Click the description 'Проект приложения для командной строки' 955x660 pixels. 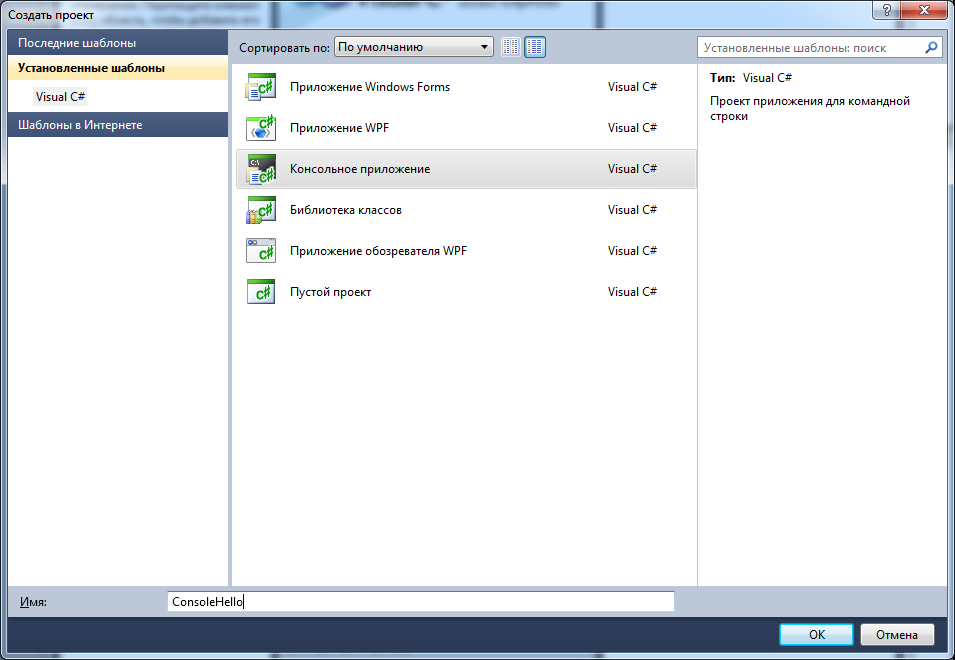pos(809,108)
